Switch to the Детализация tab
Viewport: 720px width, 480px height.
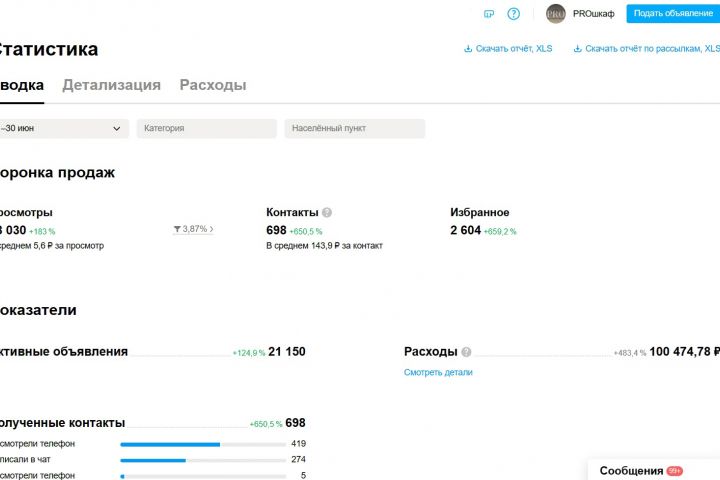tap(111, 85)
